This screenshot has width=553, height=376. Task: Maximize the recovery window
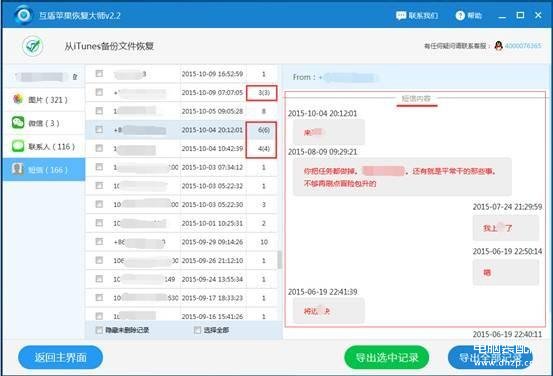tap(520, 15)
